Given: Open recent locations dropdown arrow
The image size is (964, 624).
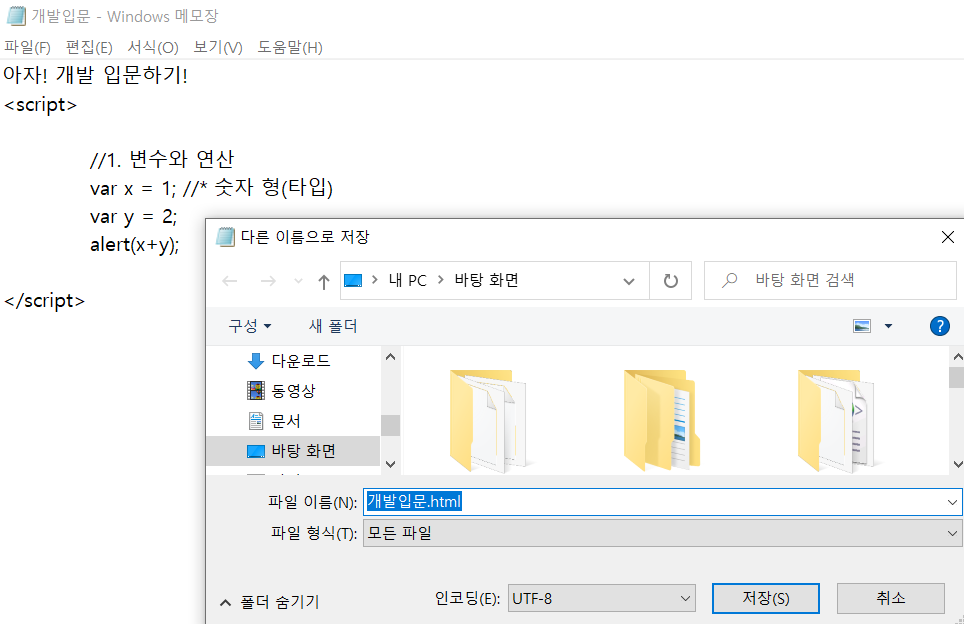Looking at the screenshot, I should [298, 281].
